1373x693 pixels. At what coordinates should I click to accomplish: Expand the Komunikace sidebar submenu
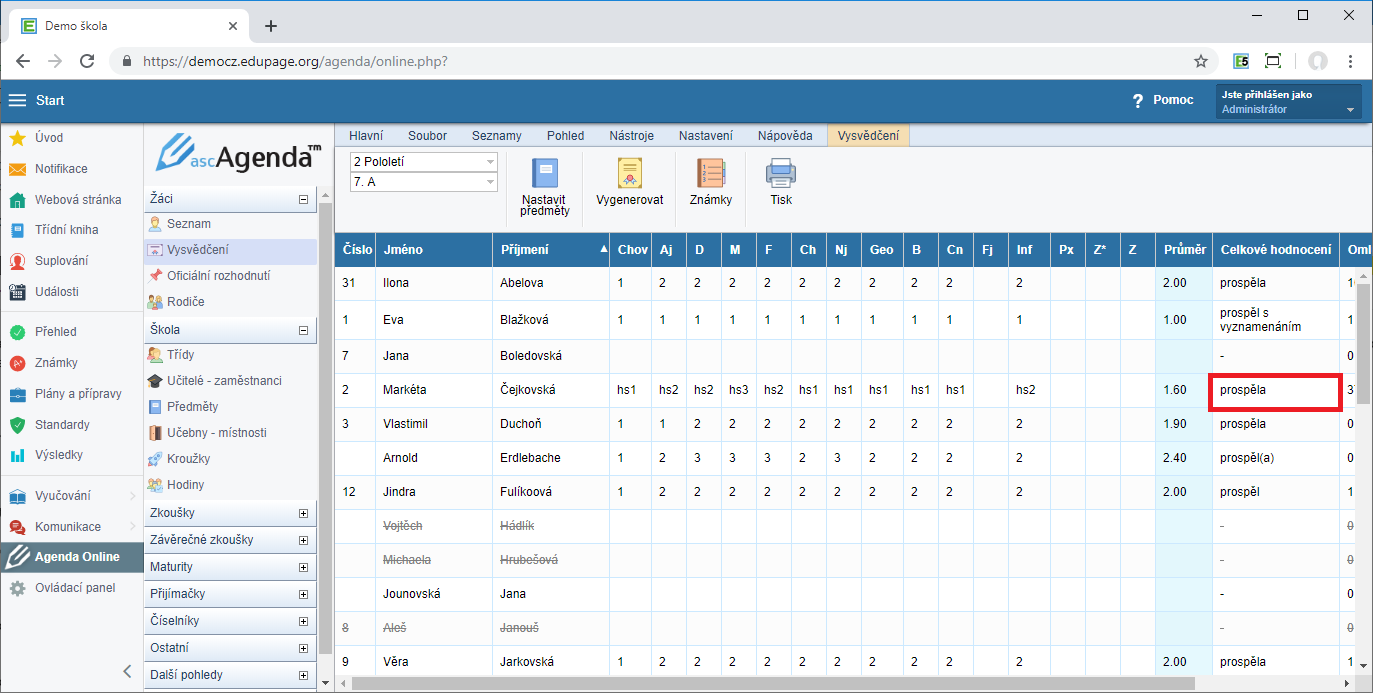tap(132, 527)
